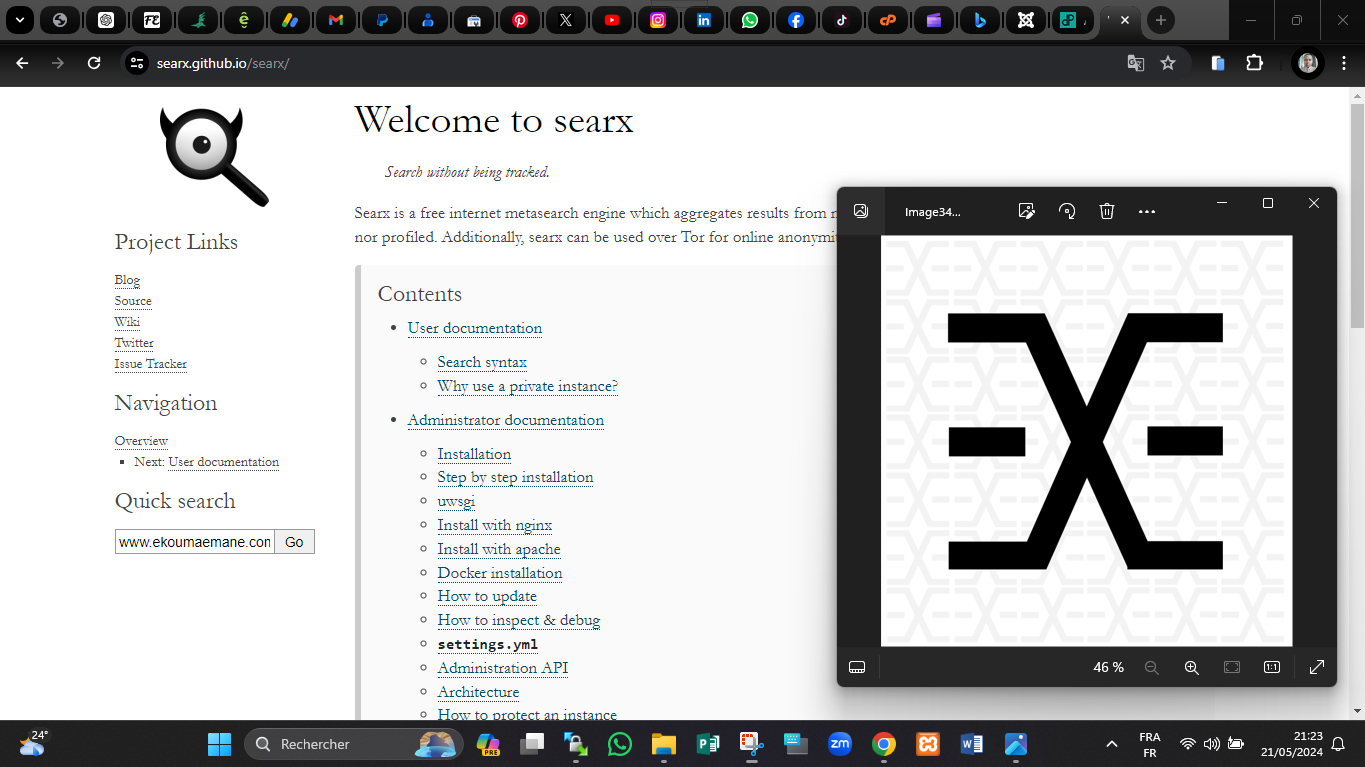The image size is (1365, 767).
Task: Bookmark this page with the star
Action: pyautogui.click(x=1167, y=63)
